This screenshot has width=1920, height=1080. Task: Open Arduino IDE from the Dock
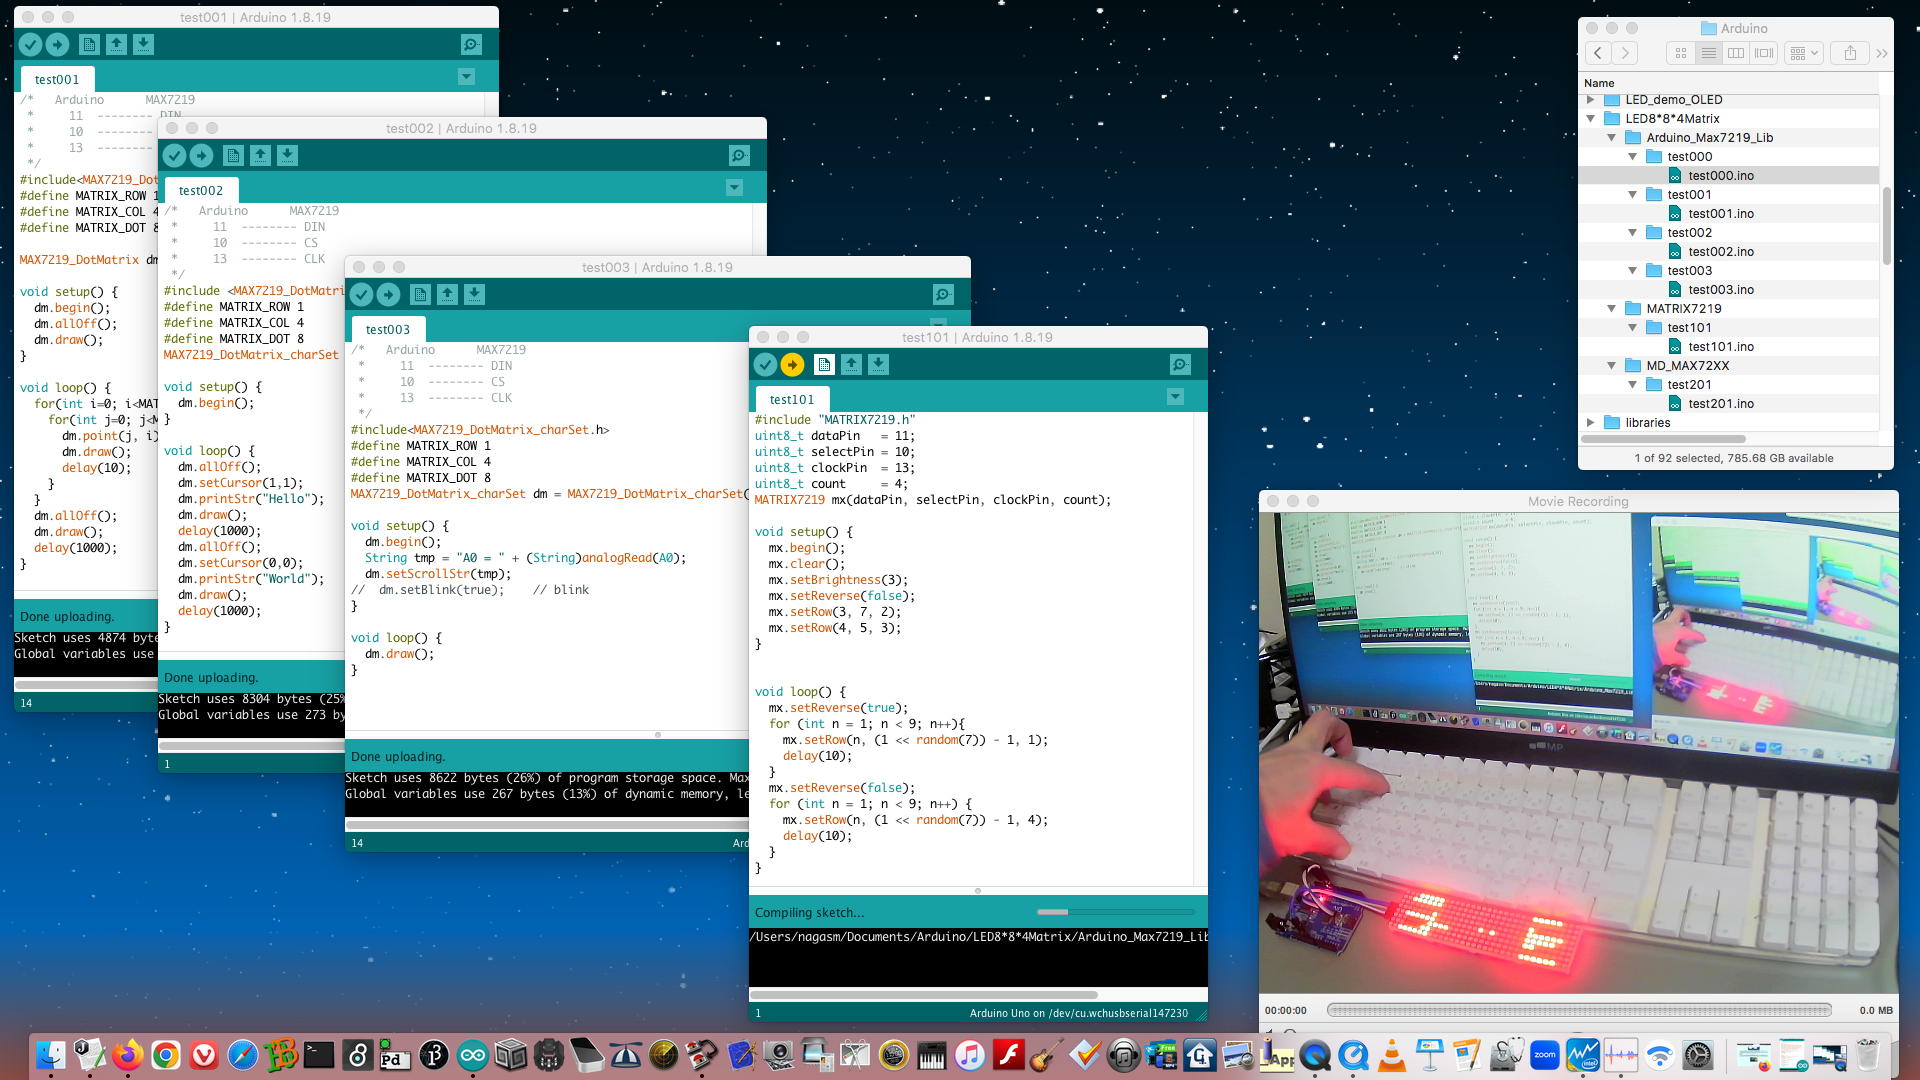tap(472, 1055)
